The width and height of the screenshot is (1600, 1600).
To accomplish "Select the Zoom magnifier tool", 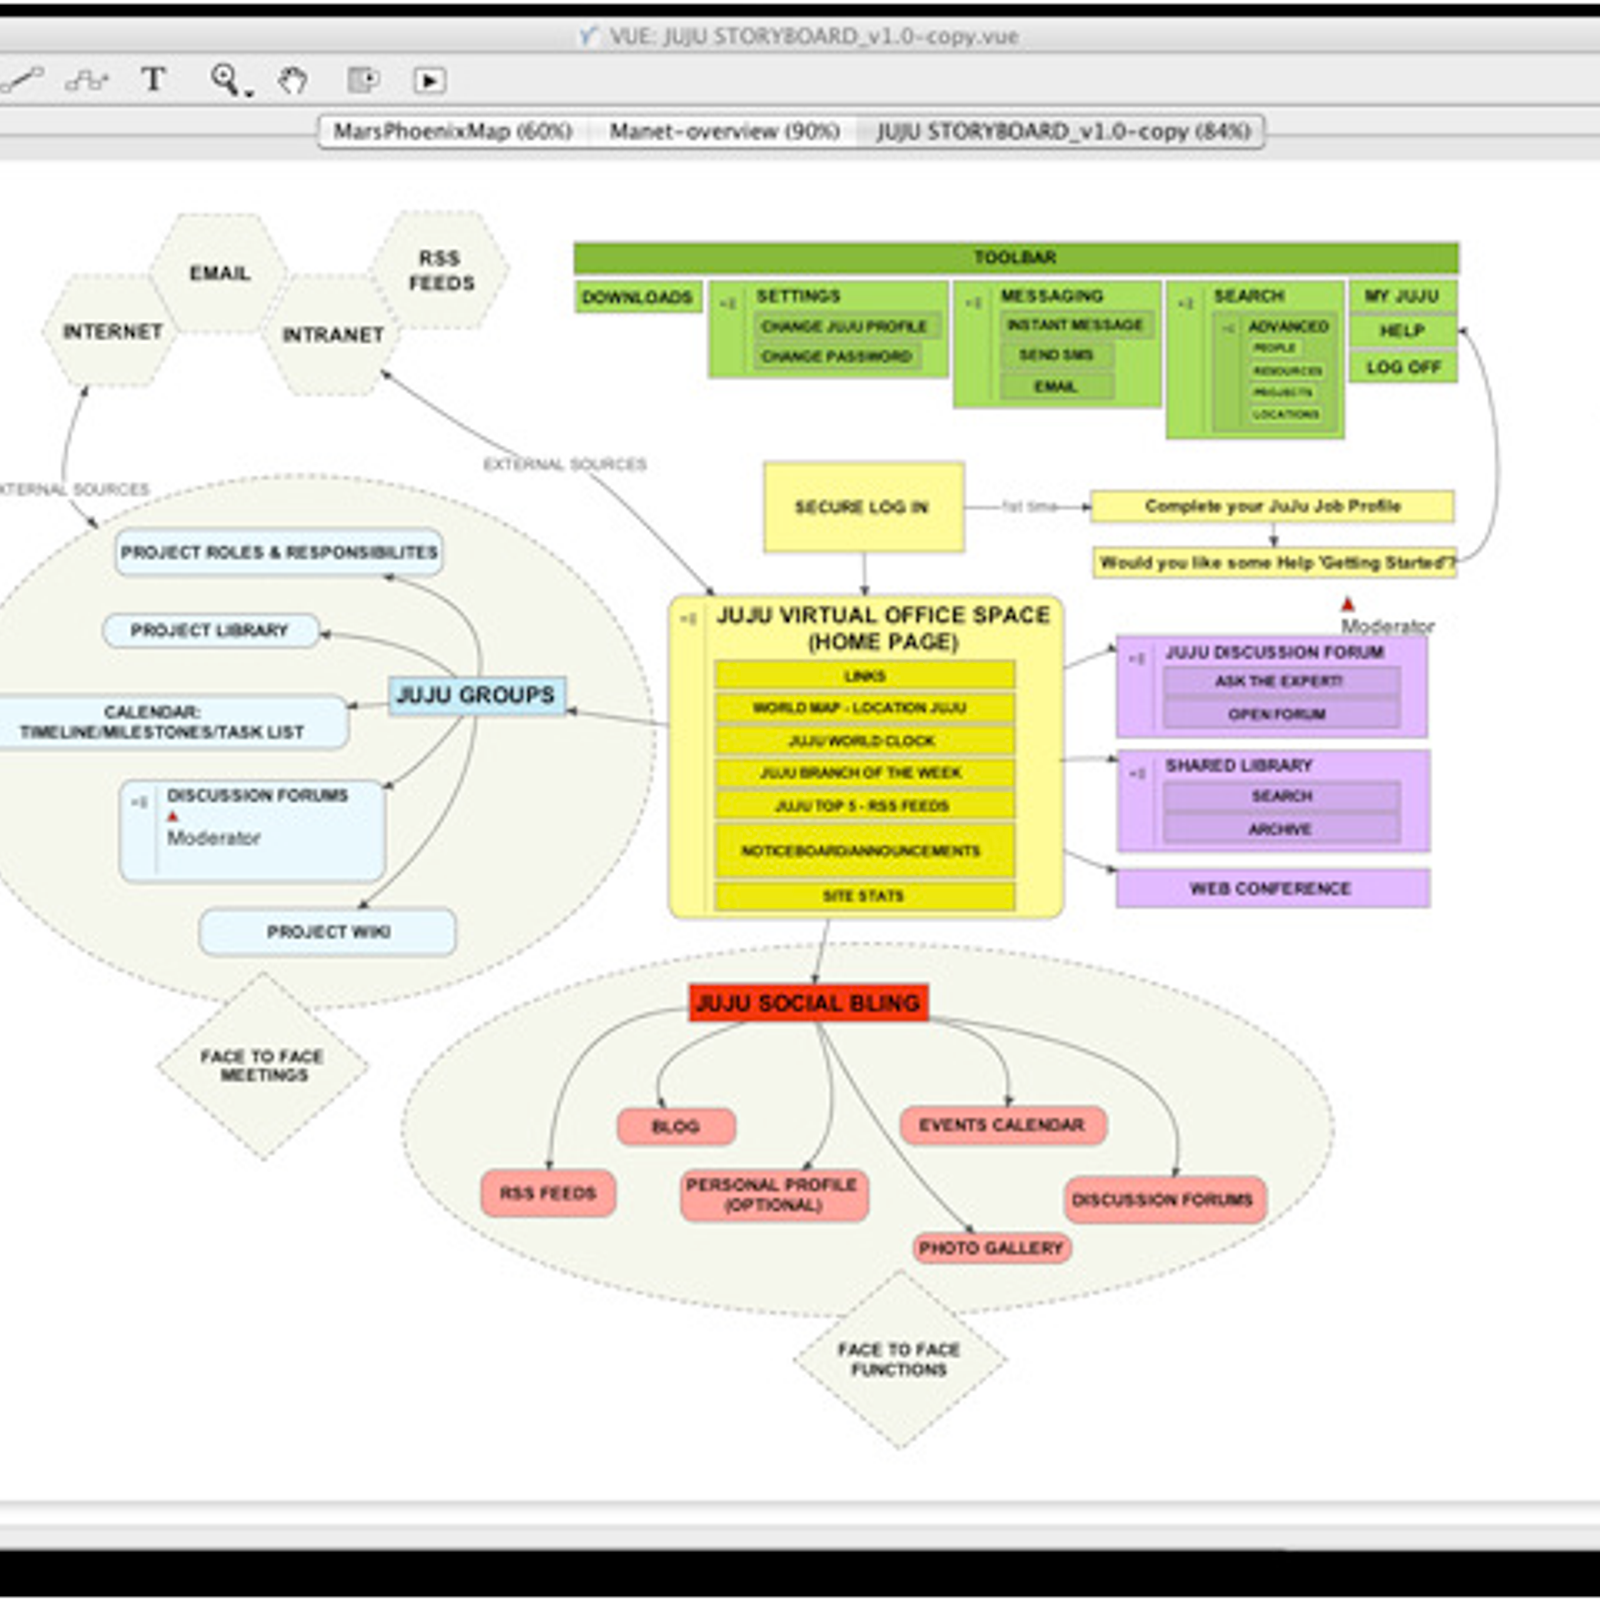I will click(x=224, y=78).
